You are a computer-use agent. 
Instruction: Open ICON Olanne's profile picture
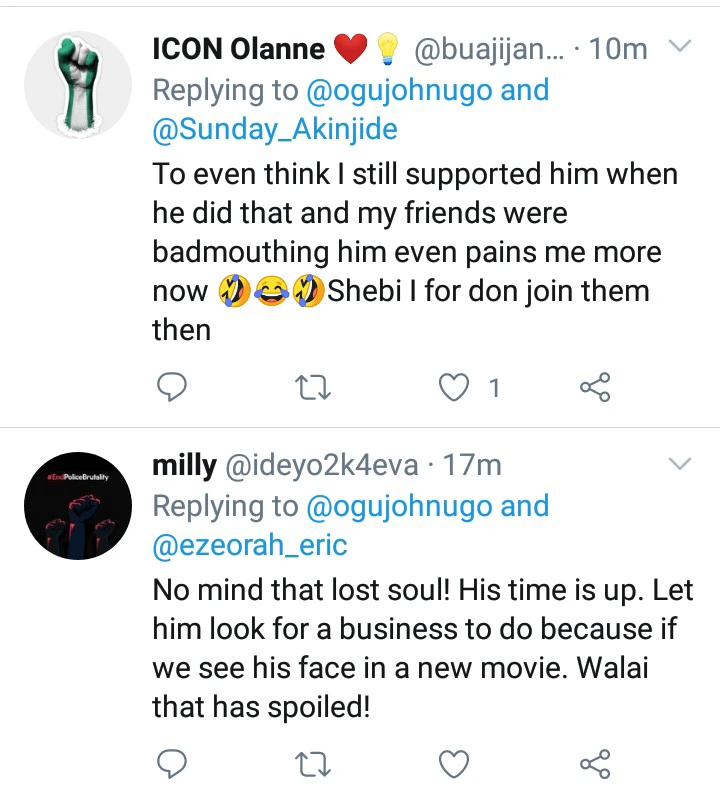coord(78,83)
